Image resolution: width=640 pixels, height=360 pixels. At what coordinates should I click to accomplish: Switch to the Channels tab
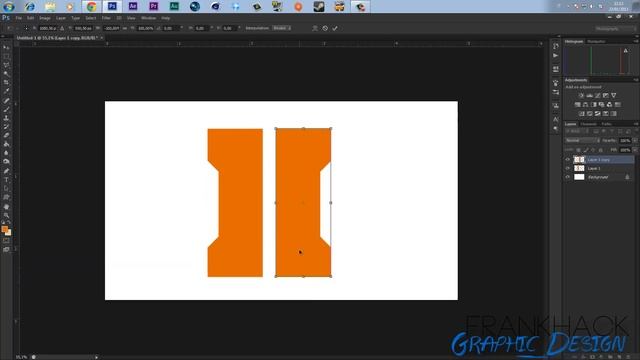[588, 124]
